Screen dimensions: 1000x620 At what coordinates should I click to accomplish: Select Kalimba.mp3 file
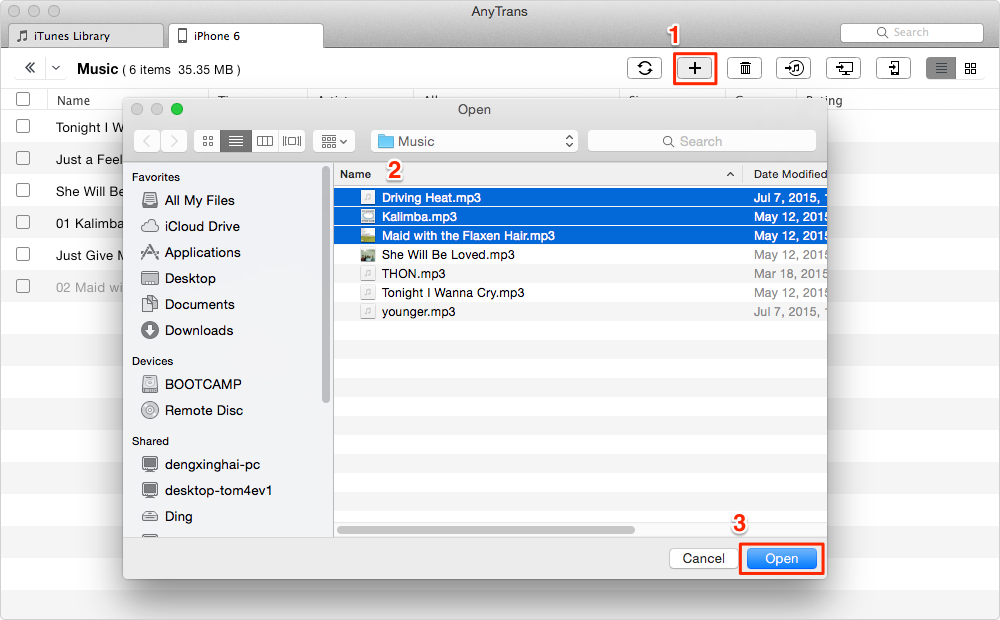580,216
